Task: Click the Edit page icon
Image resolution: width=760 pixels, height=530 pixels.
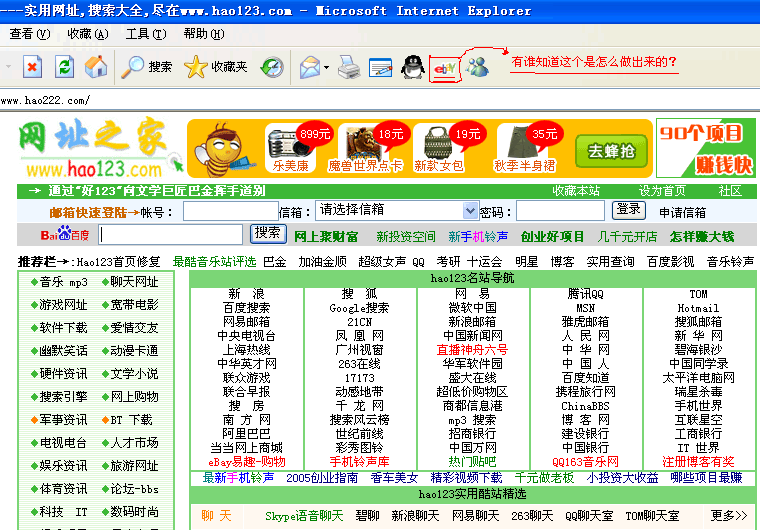Action: click(380, 68)
